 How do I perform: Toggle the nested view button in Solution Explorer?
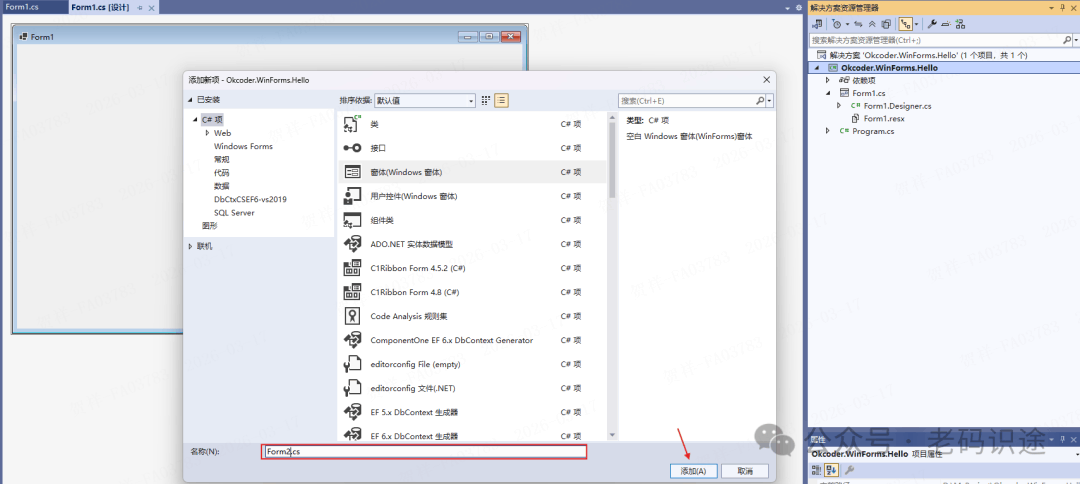coord(907,24)
